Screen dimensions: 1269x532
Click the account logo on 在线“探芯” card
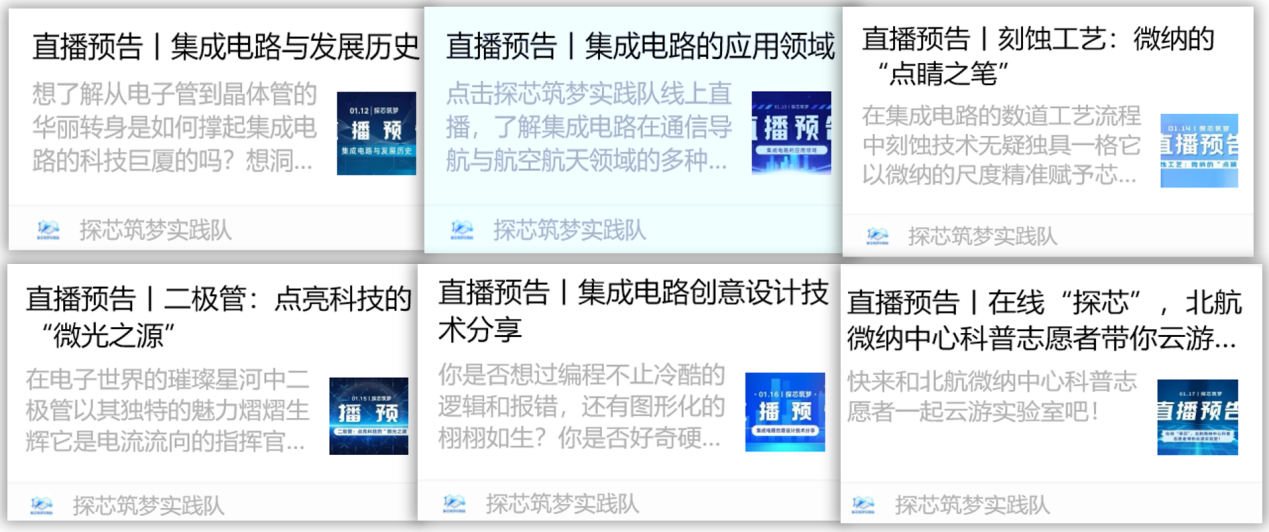click(864, 505)
